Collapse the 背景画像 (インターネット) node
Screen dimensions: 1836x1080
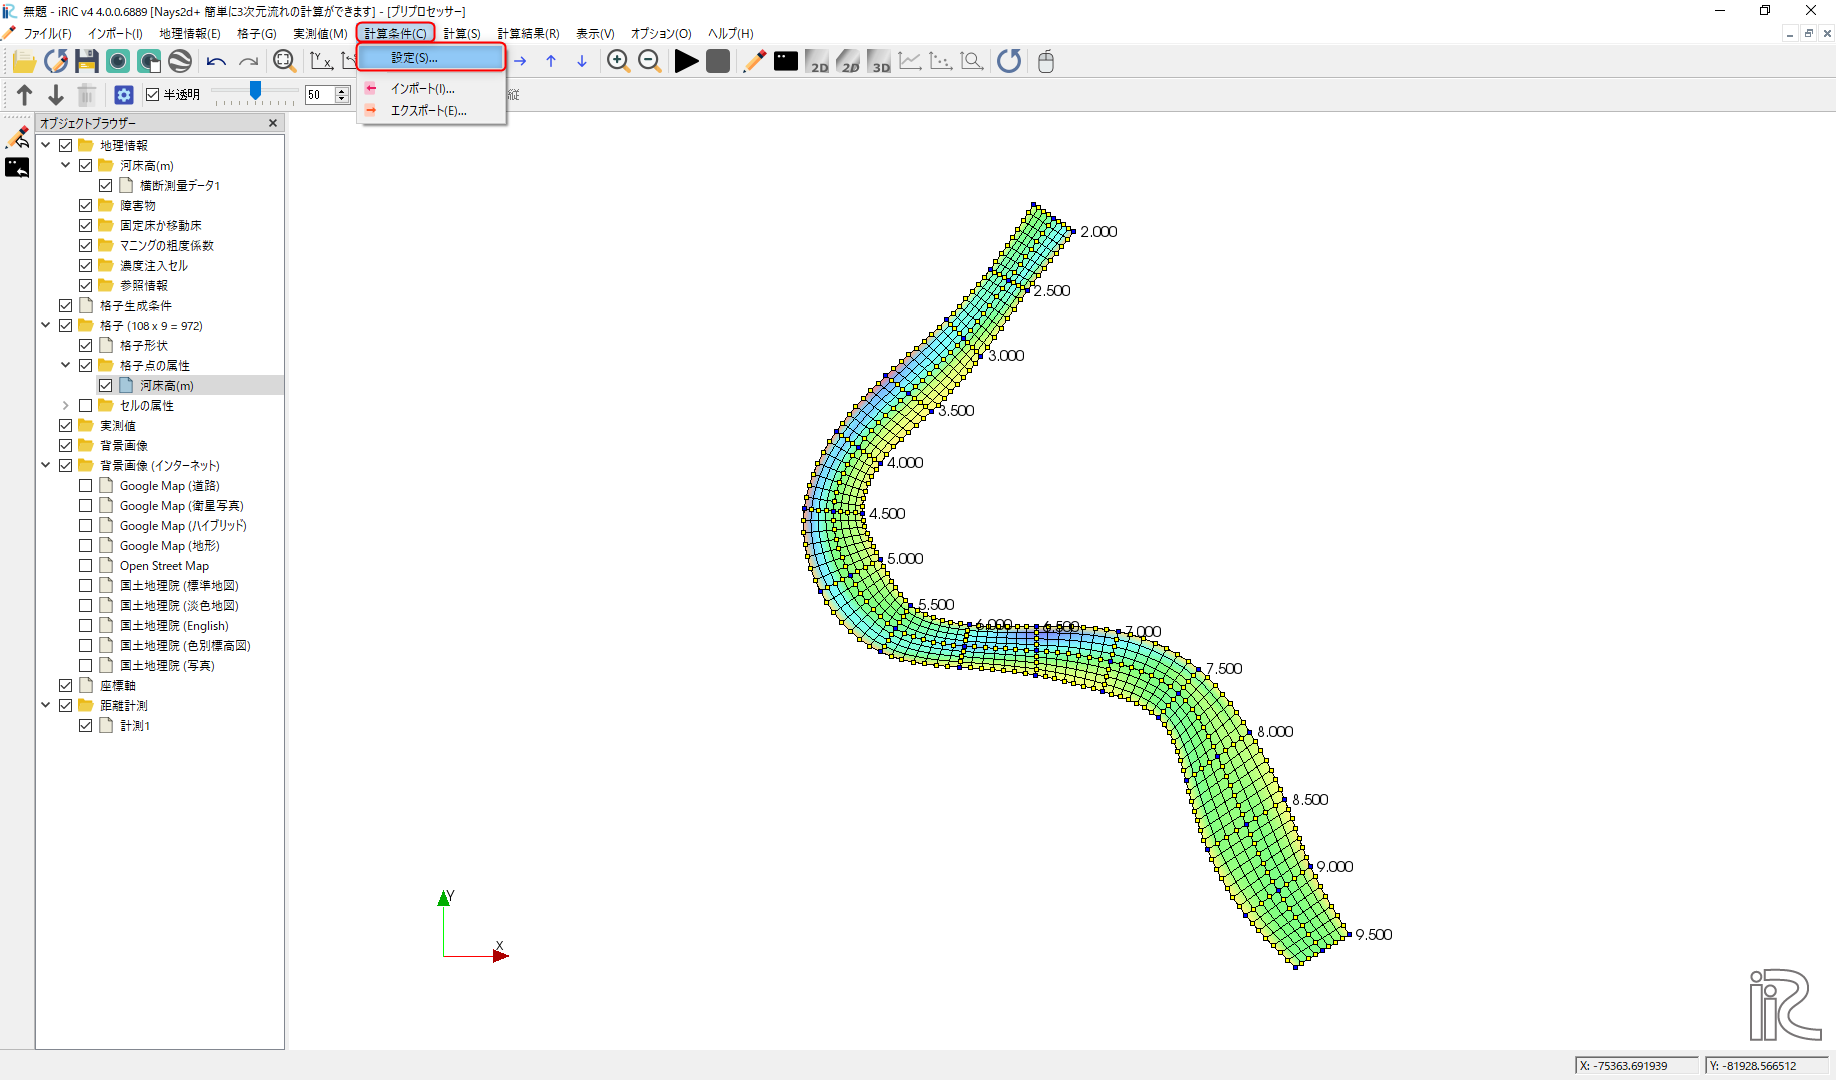click(x=46, y=465)
